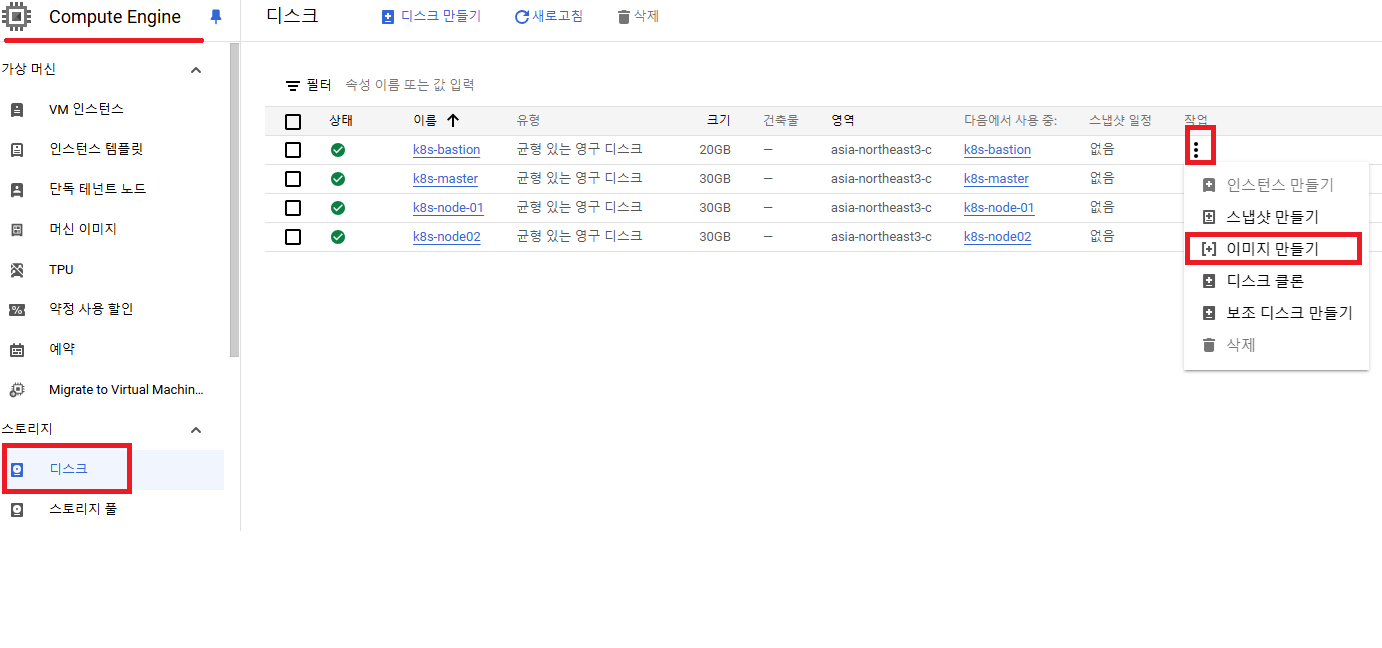The width and height of the screenshot is (1382, 648).
Task: Click the green status check for k8s-node02
Action: pos(338,237)
